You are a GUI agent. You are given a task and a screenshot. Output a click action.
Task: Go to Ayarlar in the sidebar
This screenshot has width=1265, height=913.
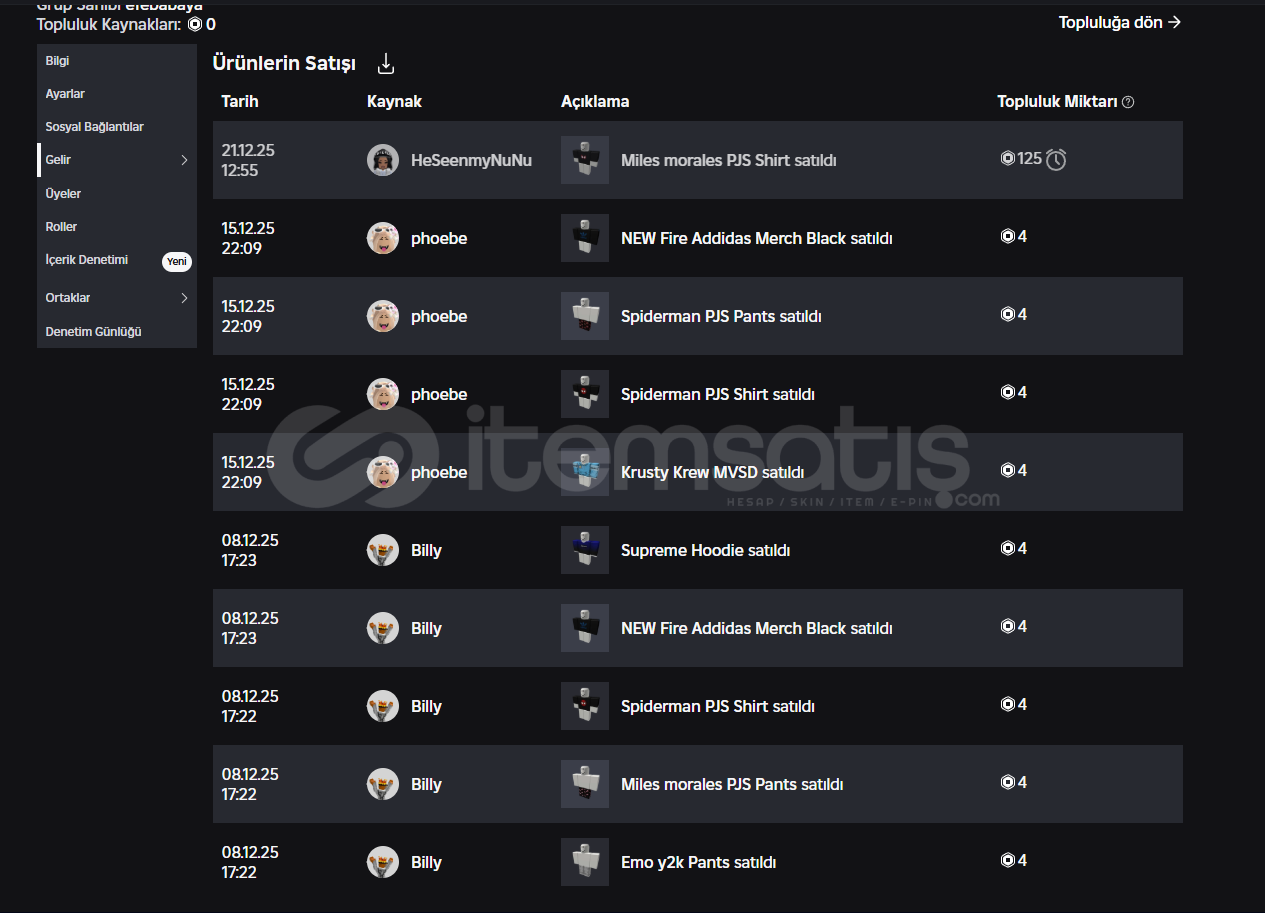pos(65,94)
